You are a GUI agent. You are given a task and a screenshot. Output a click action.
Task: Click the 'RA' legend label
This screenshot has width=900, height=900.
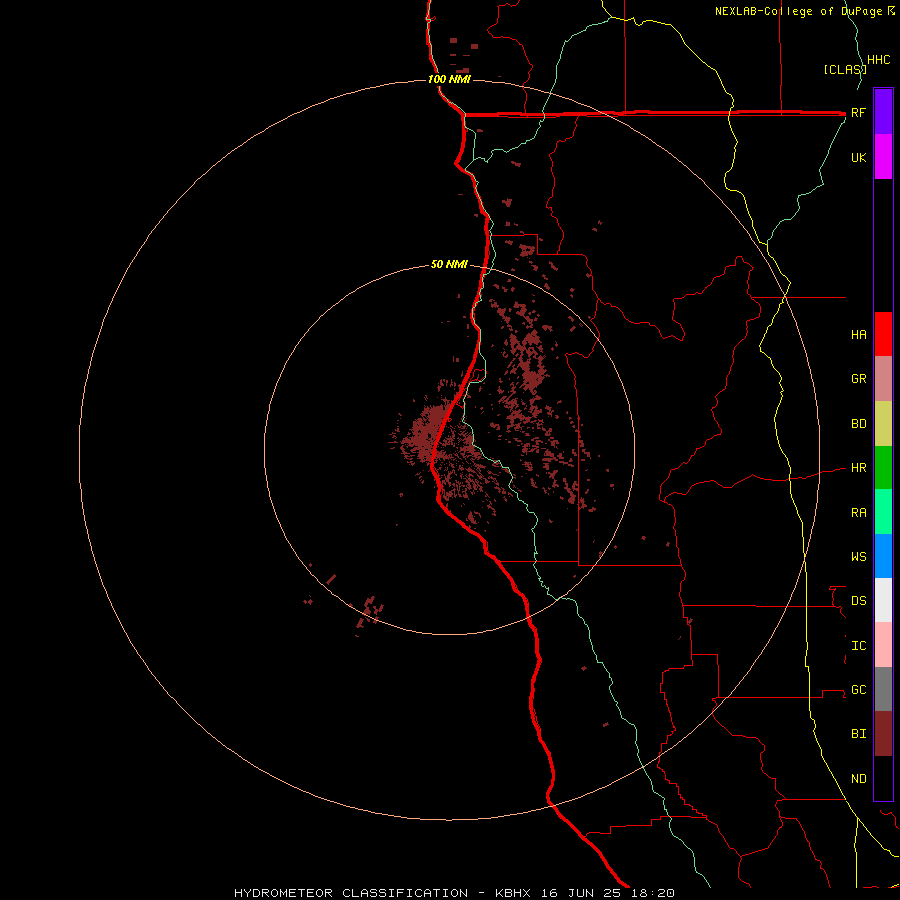tap(859, 513)
